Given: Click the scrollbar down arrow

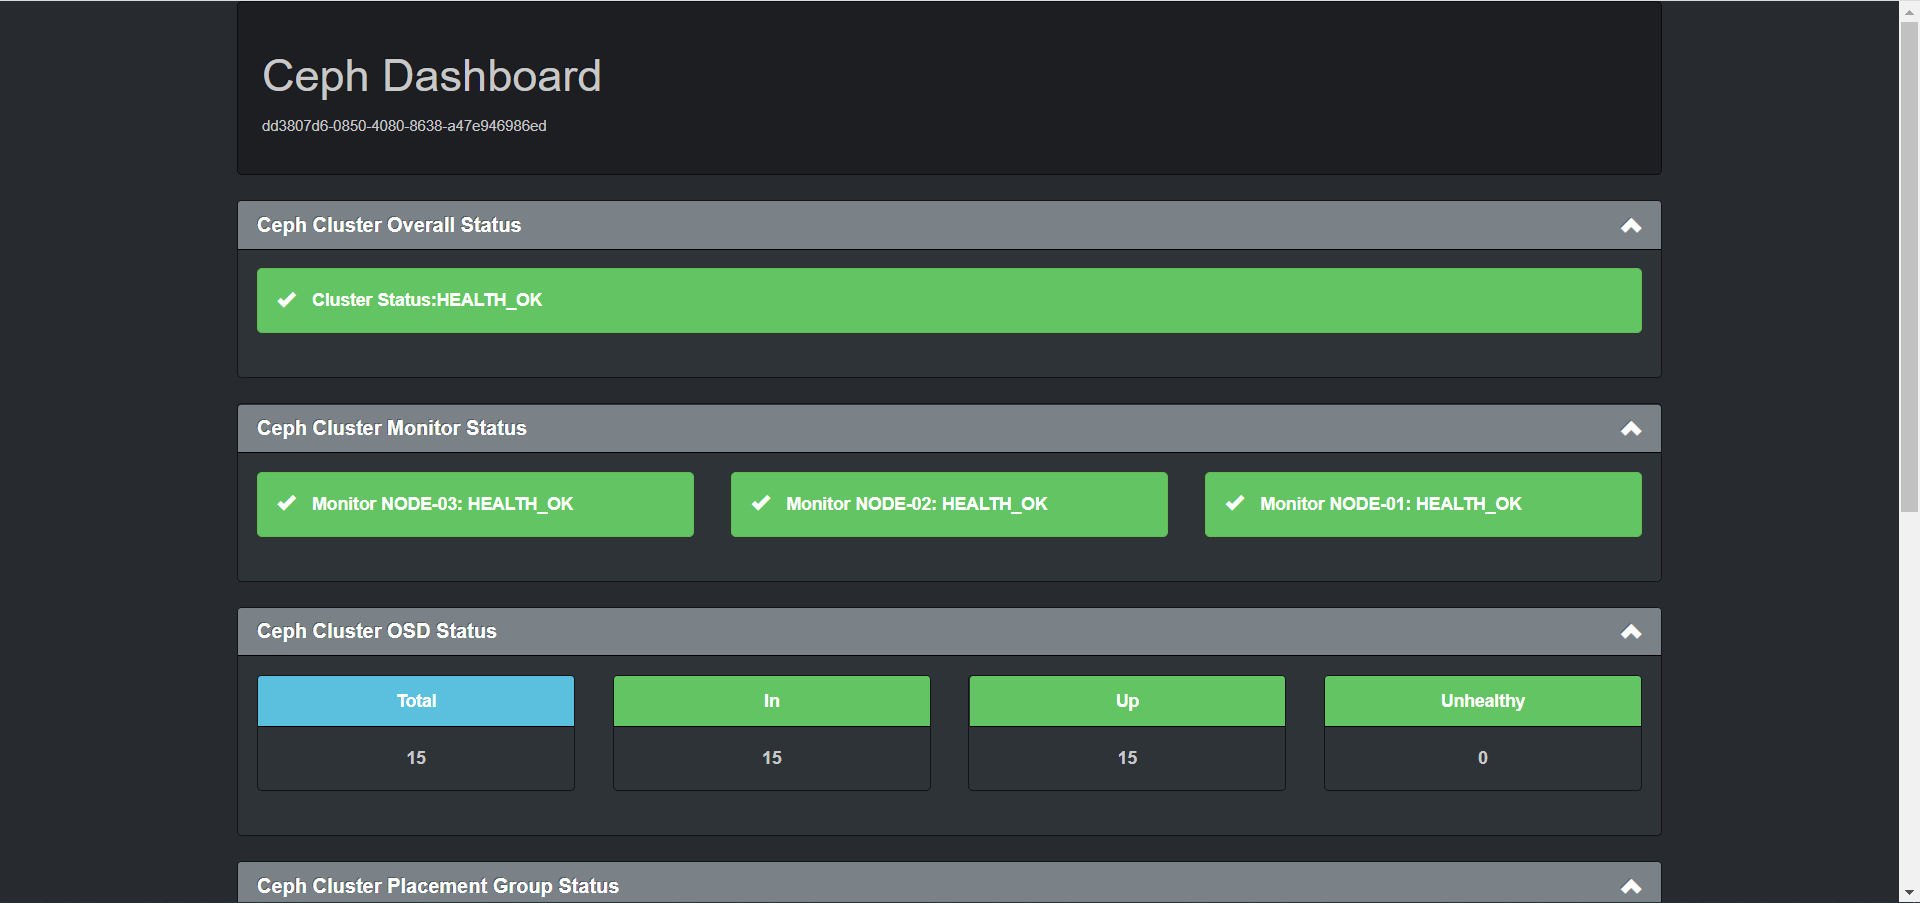Looking at the screenshot, I should coord(1909,892).
